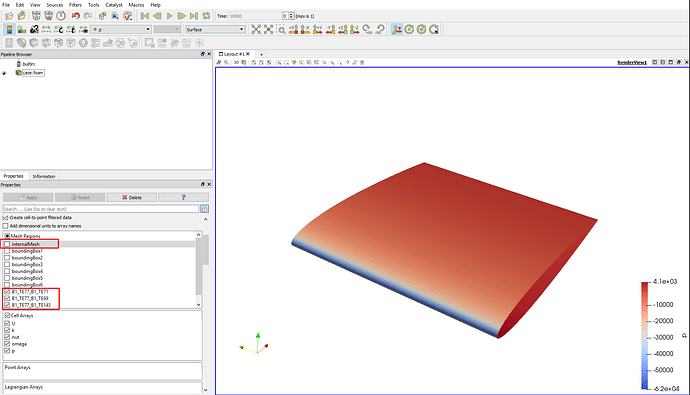Click the Open file icon

tap(9, 16)
